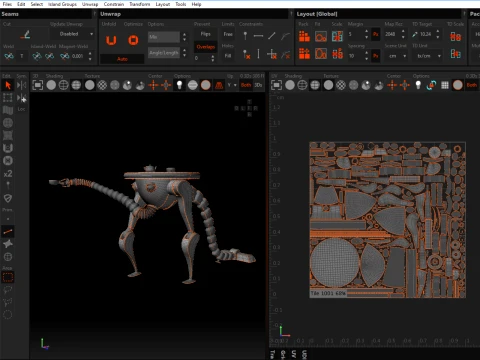The image size is (480, 360).
Task: Toggle Prevent Flips
Action: (x=205, y=34)
